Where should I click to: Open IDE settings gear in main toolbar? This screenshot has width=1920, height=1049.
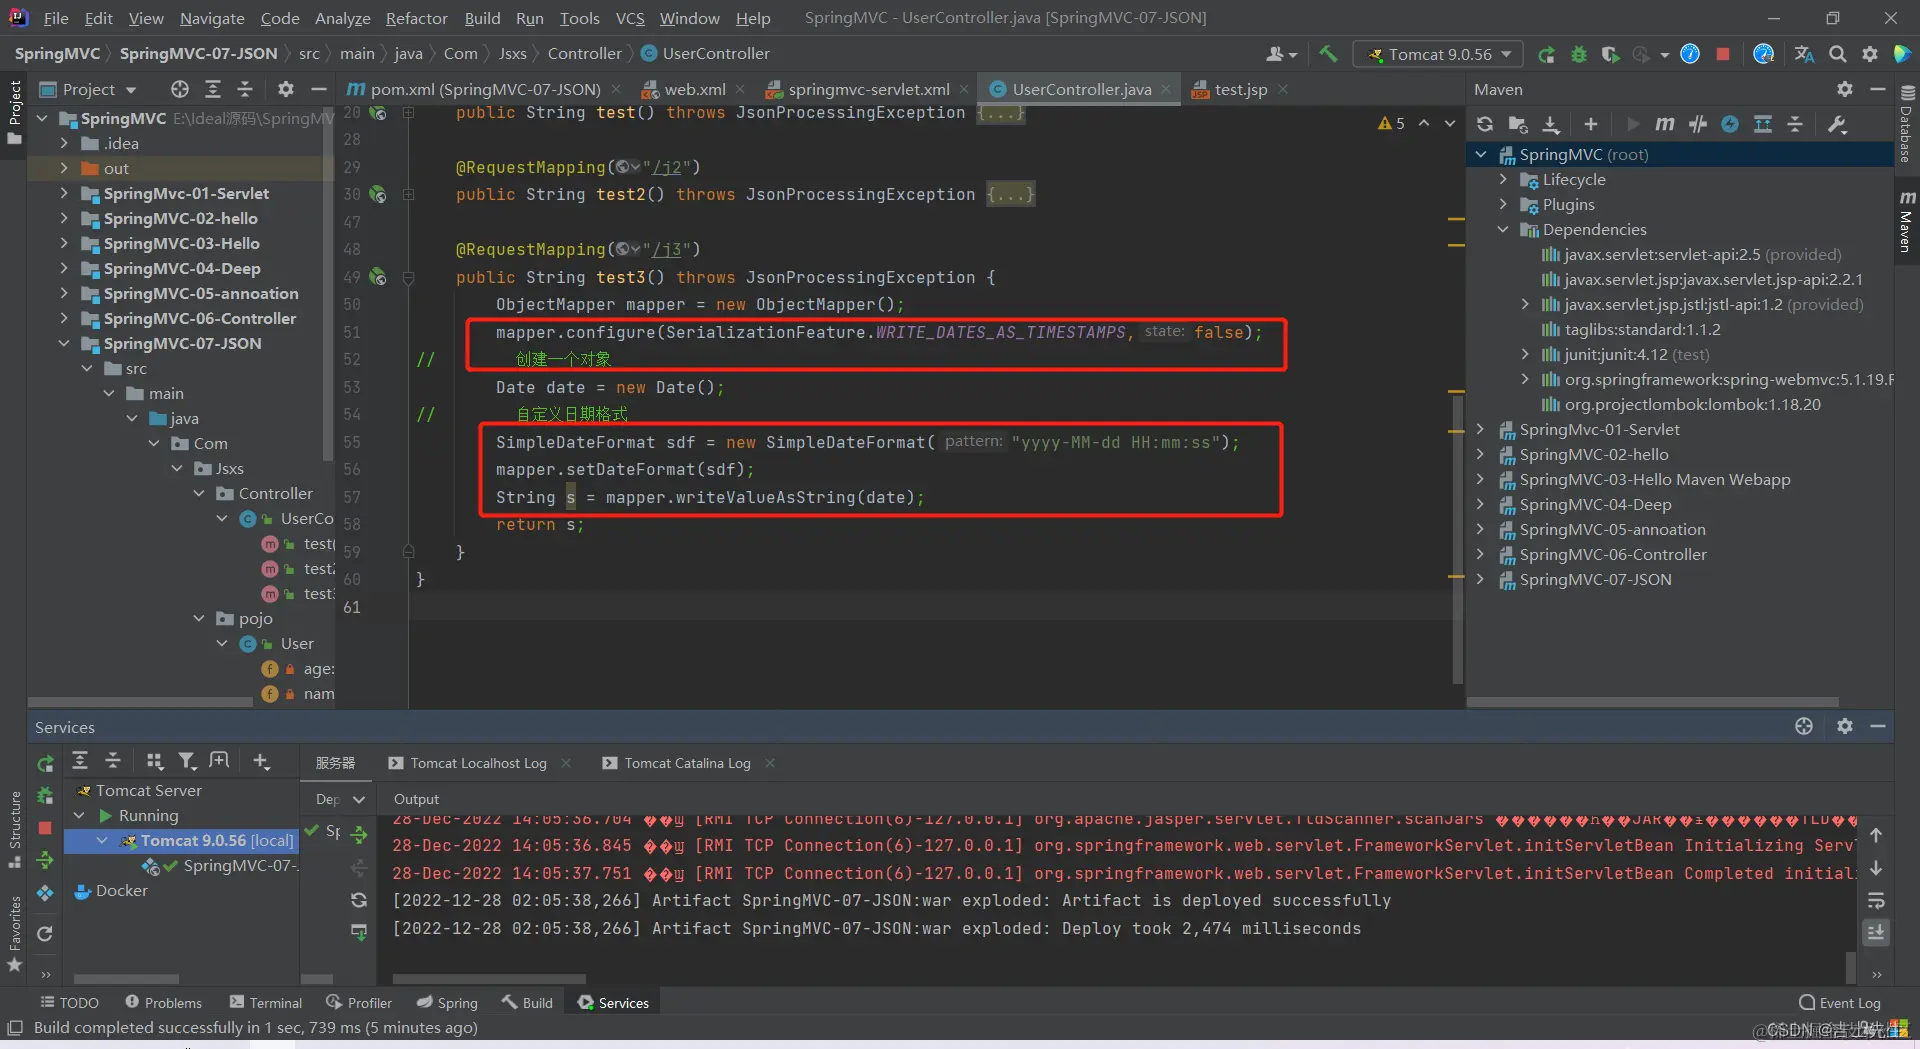click(x=1870, y=54)
